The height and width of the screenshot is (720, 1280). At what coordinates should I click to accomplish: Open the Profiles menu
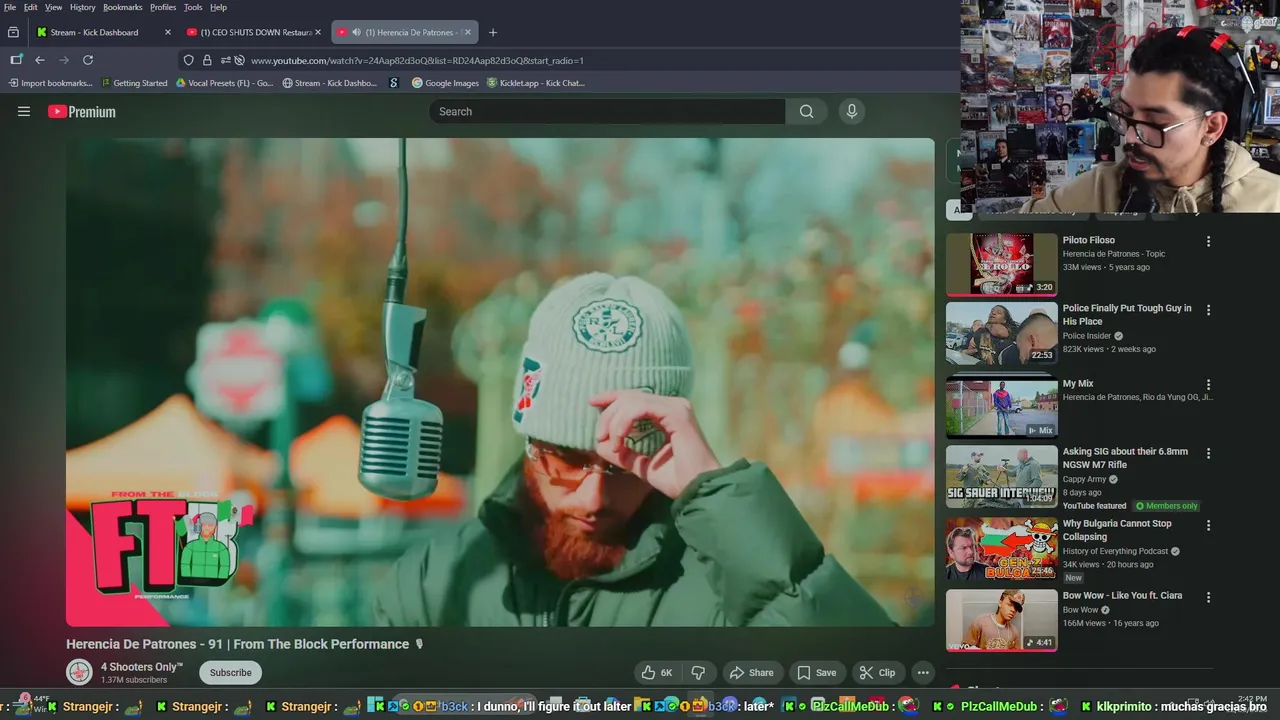click(x=163, y=7)
